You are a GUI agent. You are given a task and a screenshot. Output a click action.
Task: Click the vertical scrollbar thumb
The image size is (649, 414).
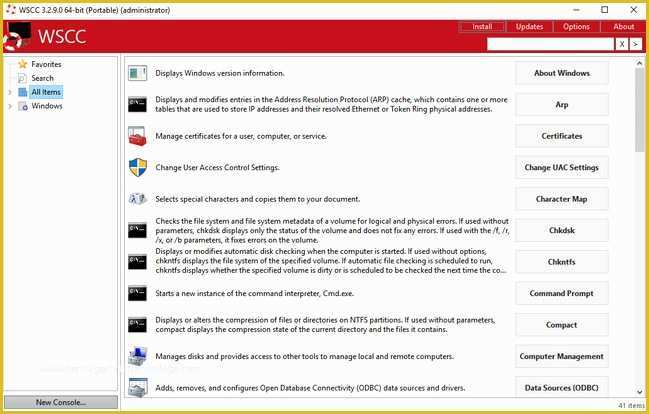click(639, 109)
